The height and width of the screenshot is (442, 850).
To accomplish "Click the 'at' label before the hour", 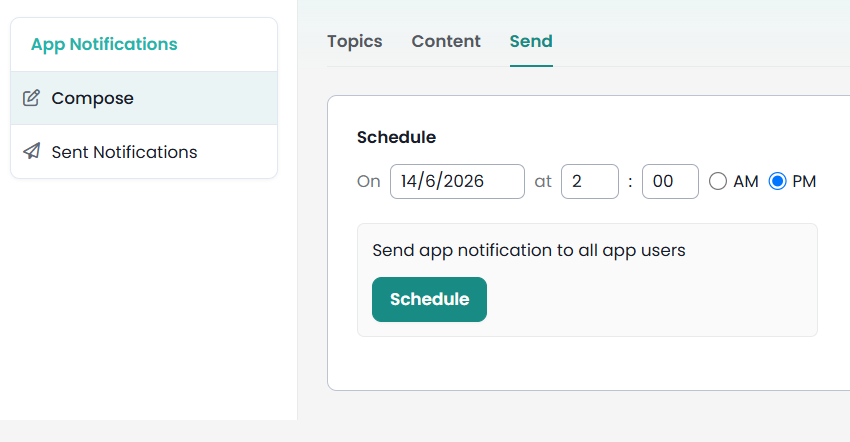I will pyautogui.click(x=543, y=182).
